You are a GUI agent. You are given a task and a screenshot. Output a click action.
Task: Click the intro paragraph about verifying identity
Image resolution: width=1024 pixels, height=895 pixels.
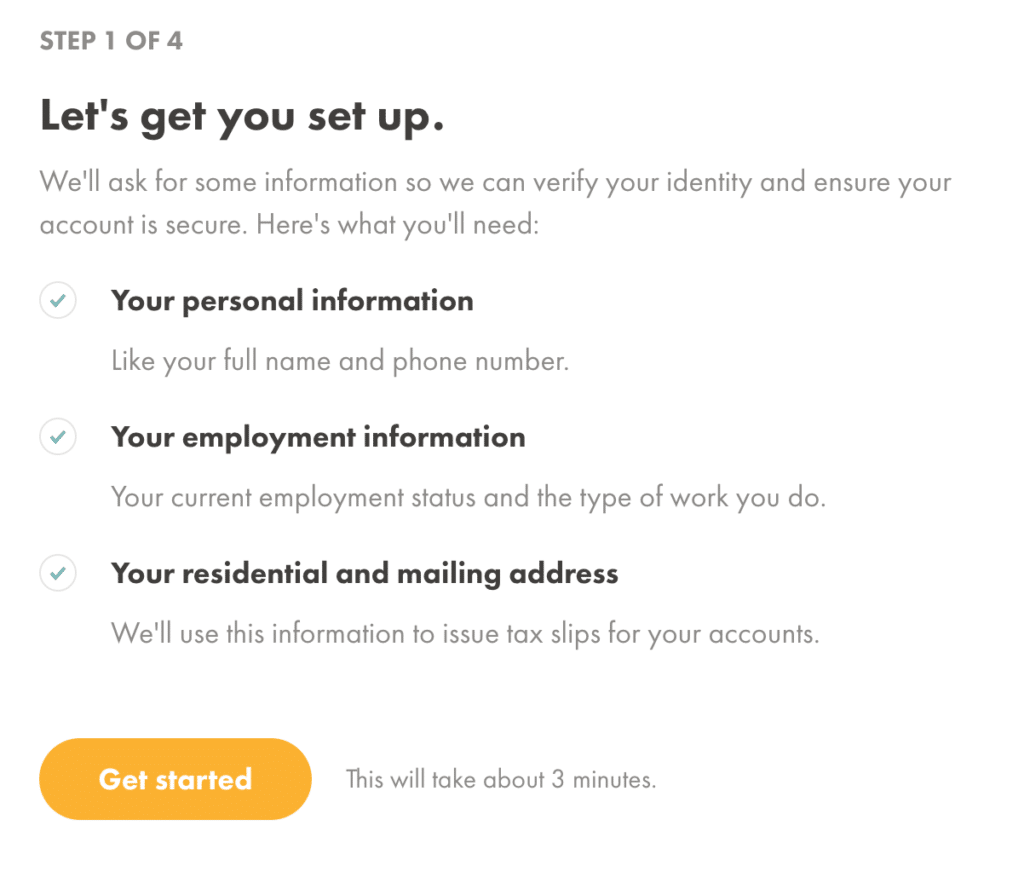click(495, 203)
